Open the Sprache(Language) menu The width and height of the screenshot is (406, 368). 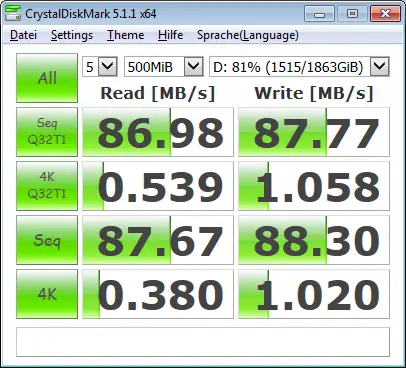click(248, 35)
